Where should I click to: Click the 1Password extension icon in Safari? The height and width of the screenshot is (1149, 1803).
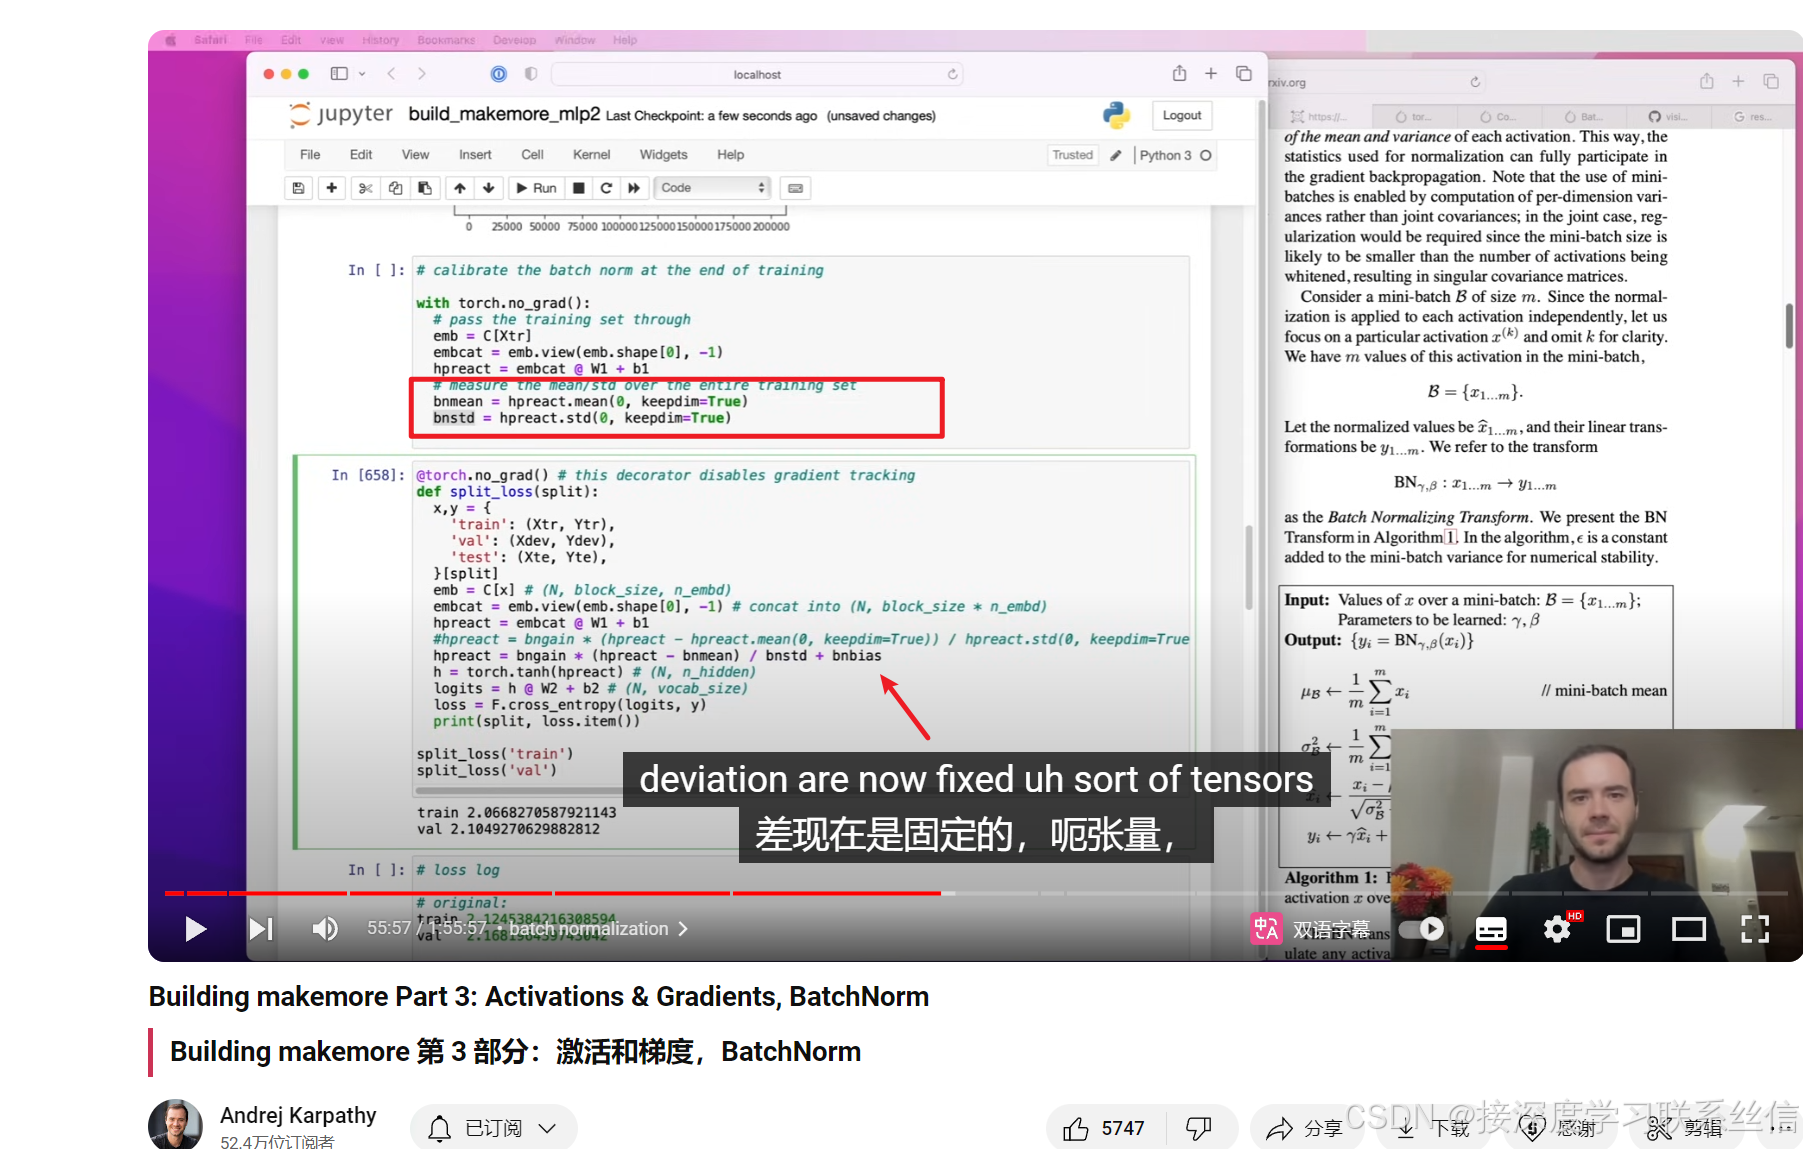[499, 74]
